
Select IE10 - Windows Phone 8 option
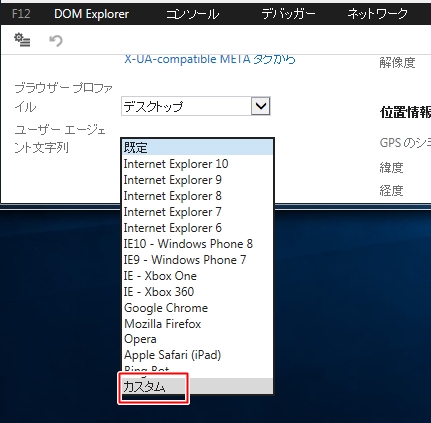[197, 244]
